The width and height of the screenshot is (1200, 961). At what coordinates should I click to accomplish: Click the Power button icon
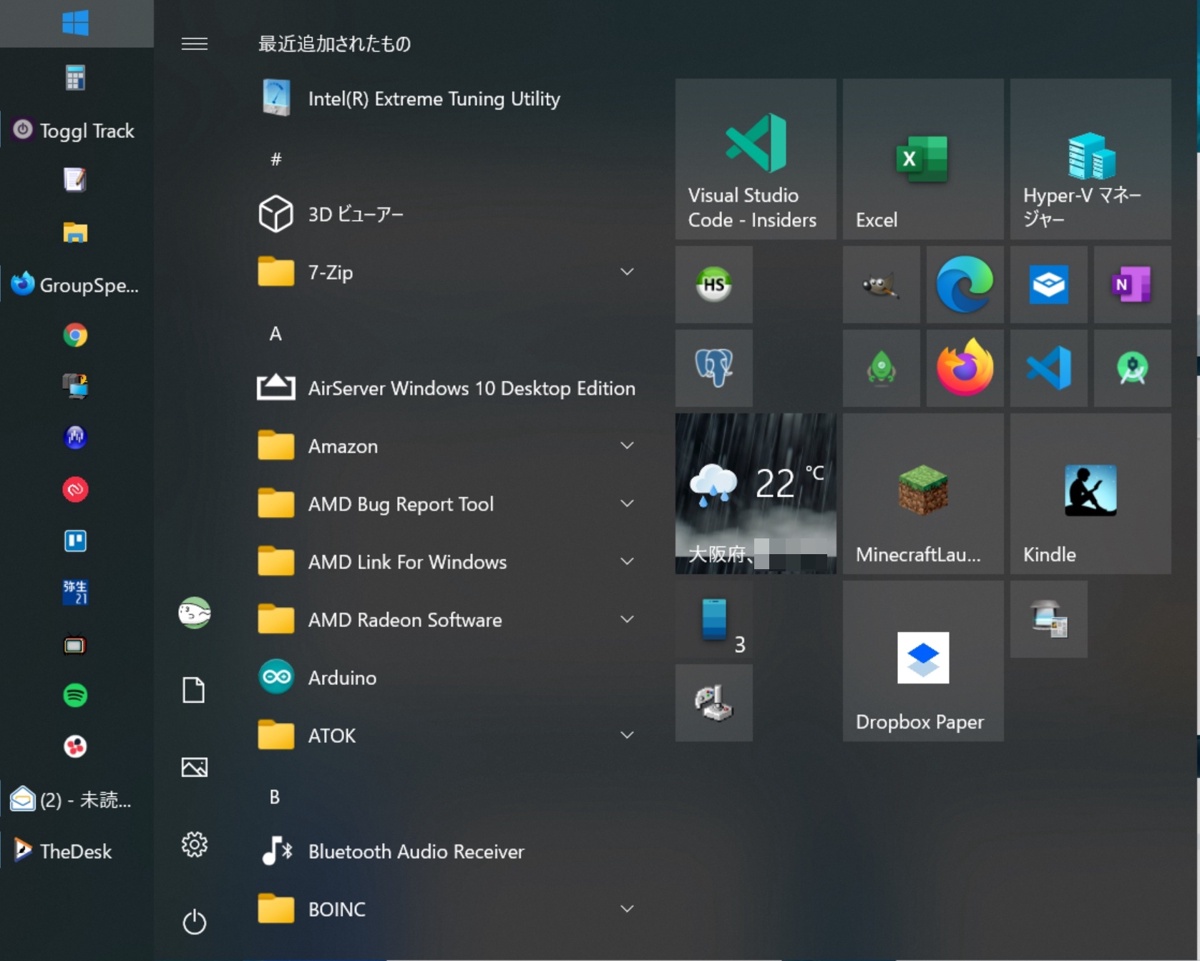(x=194, y=921)
